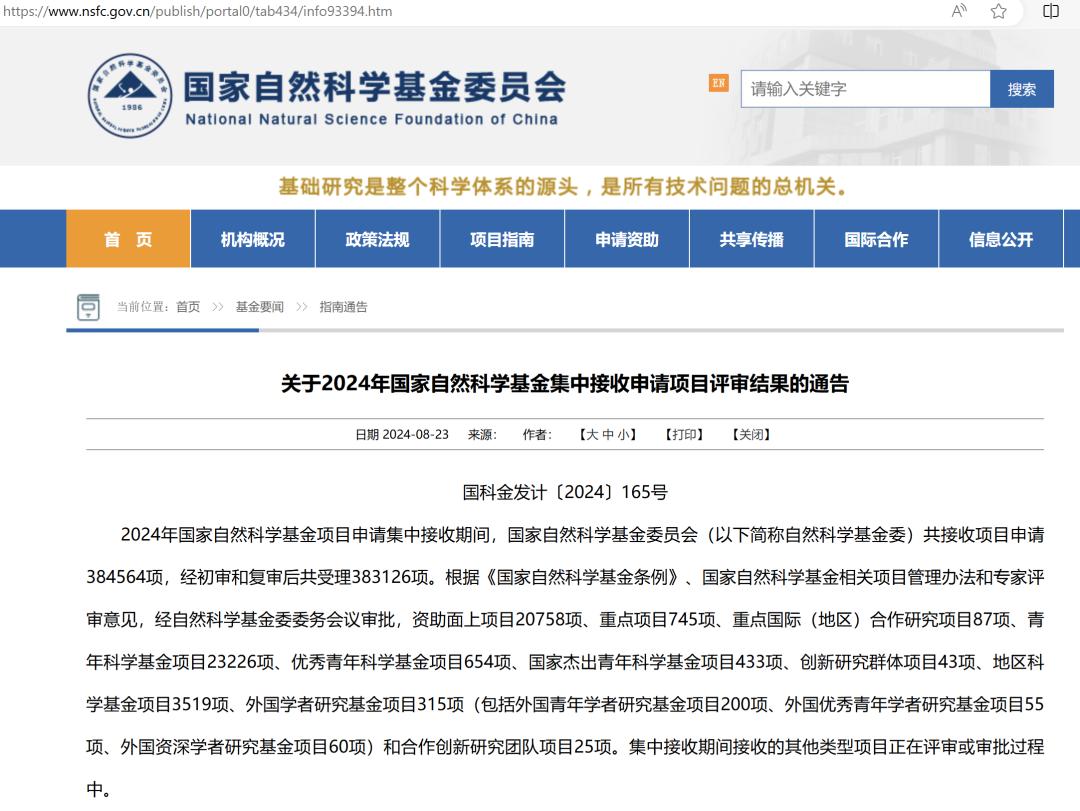Add page to favorites with star icon
This screenshot has width=1080, height=811.
998,11
